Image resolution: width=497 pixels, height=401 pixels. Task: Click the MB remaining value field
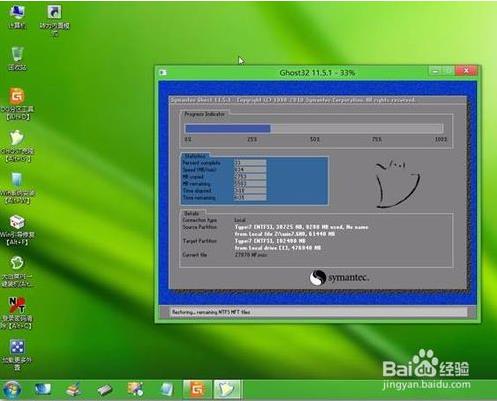point(250,184)
